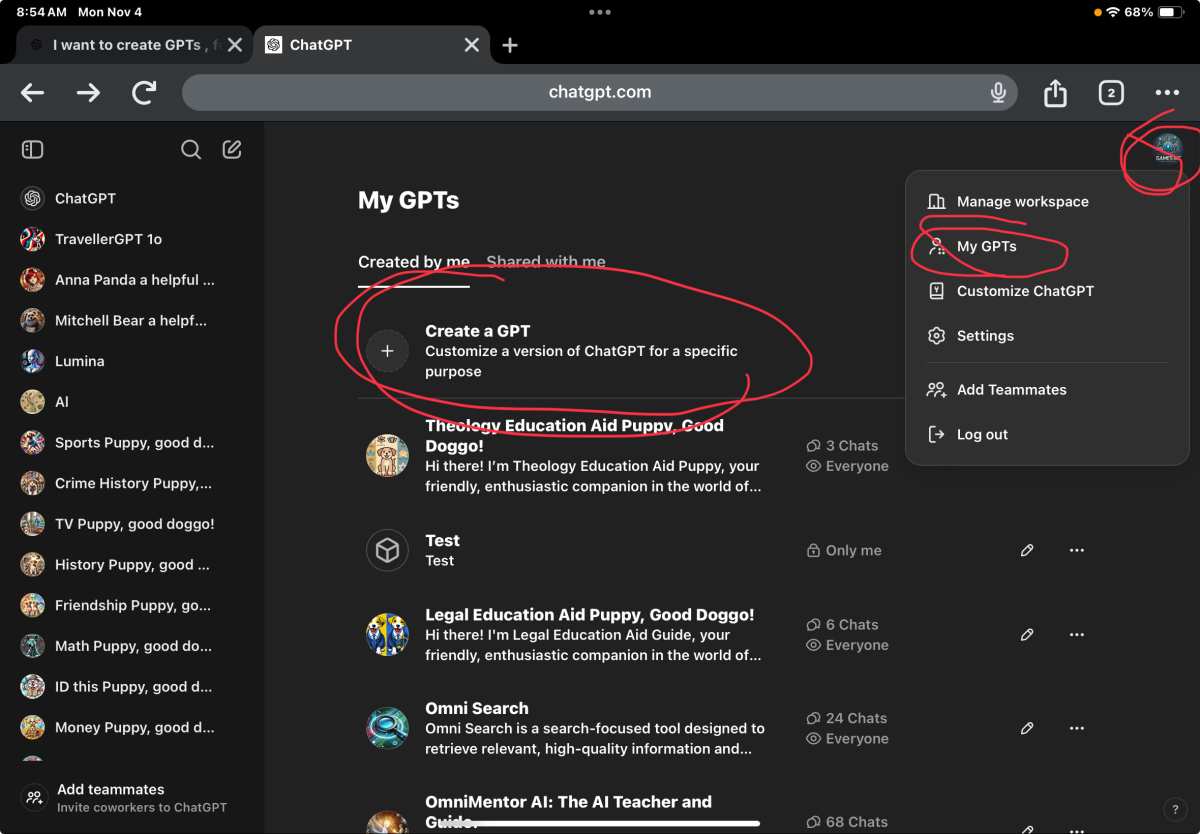Click the profile avatar in top right
This screenshot has width=1200, height=834.
tap(1168, 149)
